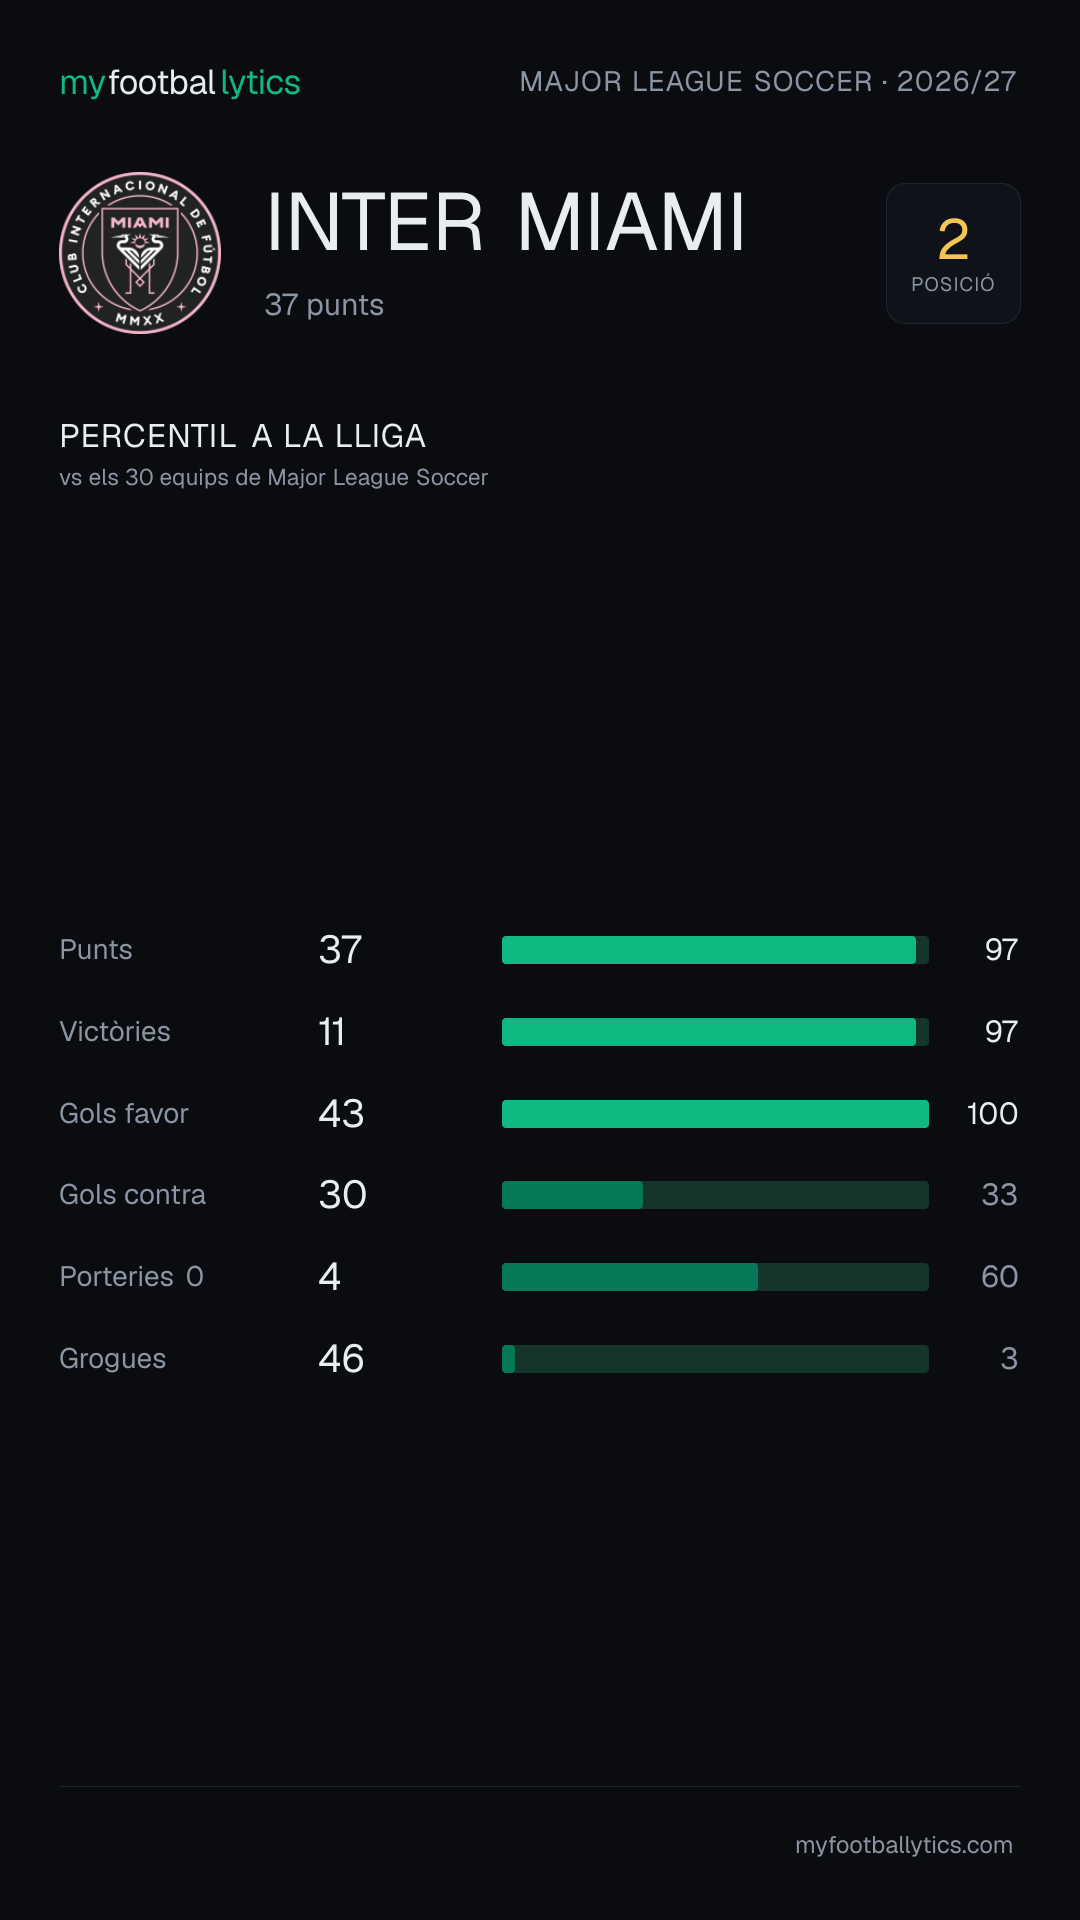Open the myfootballytics.com footer link
This screenshot has height=1920, width=1080.
click(904, 1845)
